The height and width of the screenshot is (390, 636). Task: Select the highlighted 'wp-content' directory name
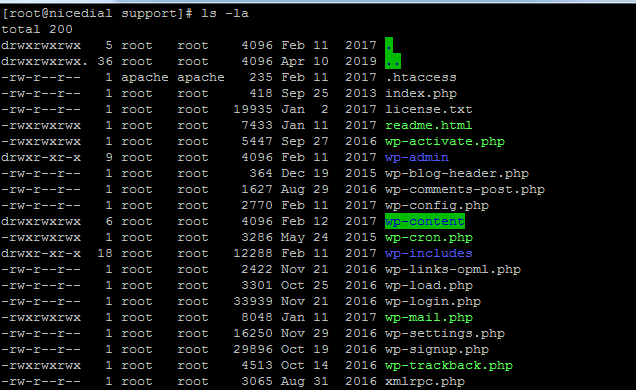[x=425, y=221]
